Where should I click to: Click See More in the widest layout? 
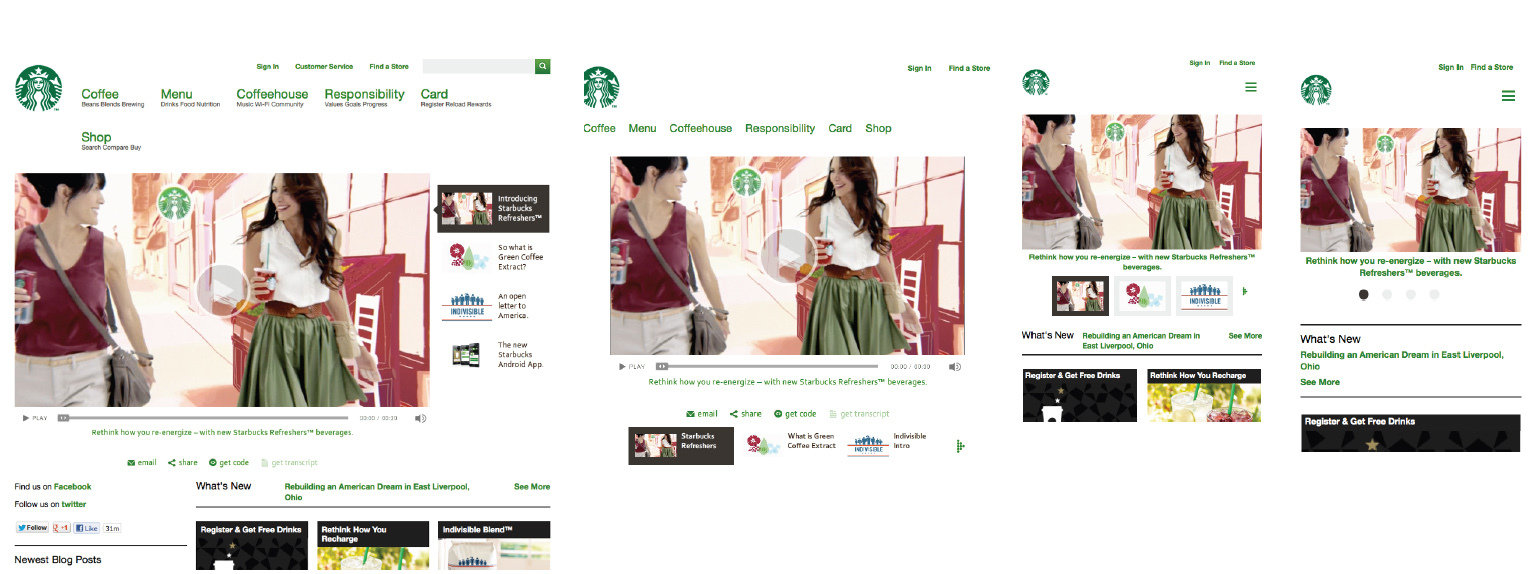532,486
